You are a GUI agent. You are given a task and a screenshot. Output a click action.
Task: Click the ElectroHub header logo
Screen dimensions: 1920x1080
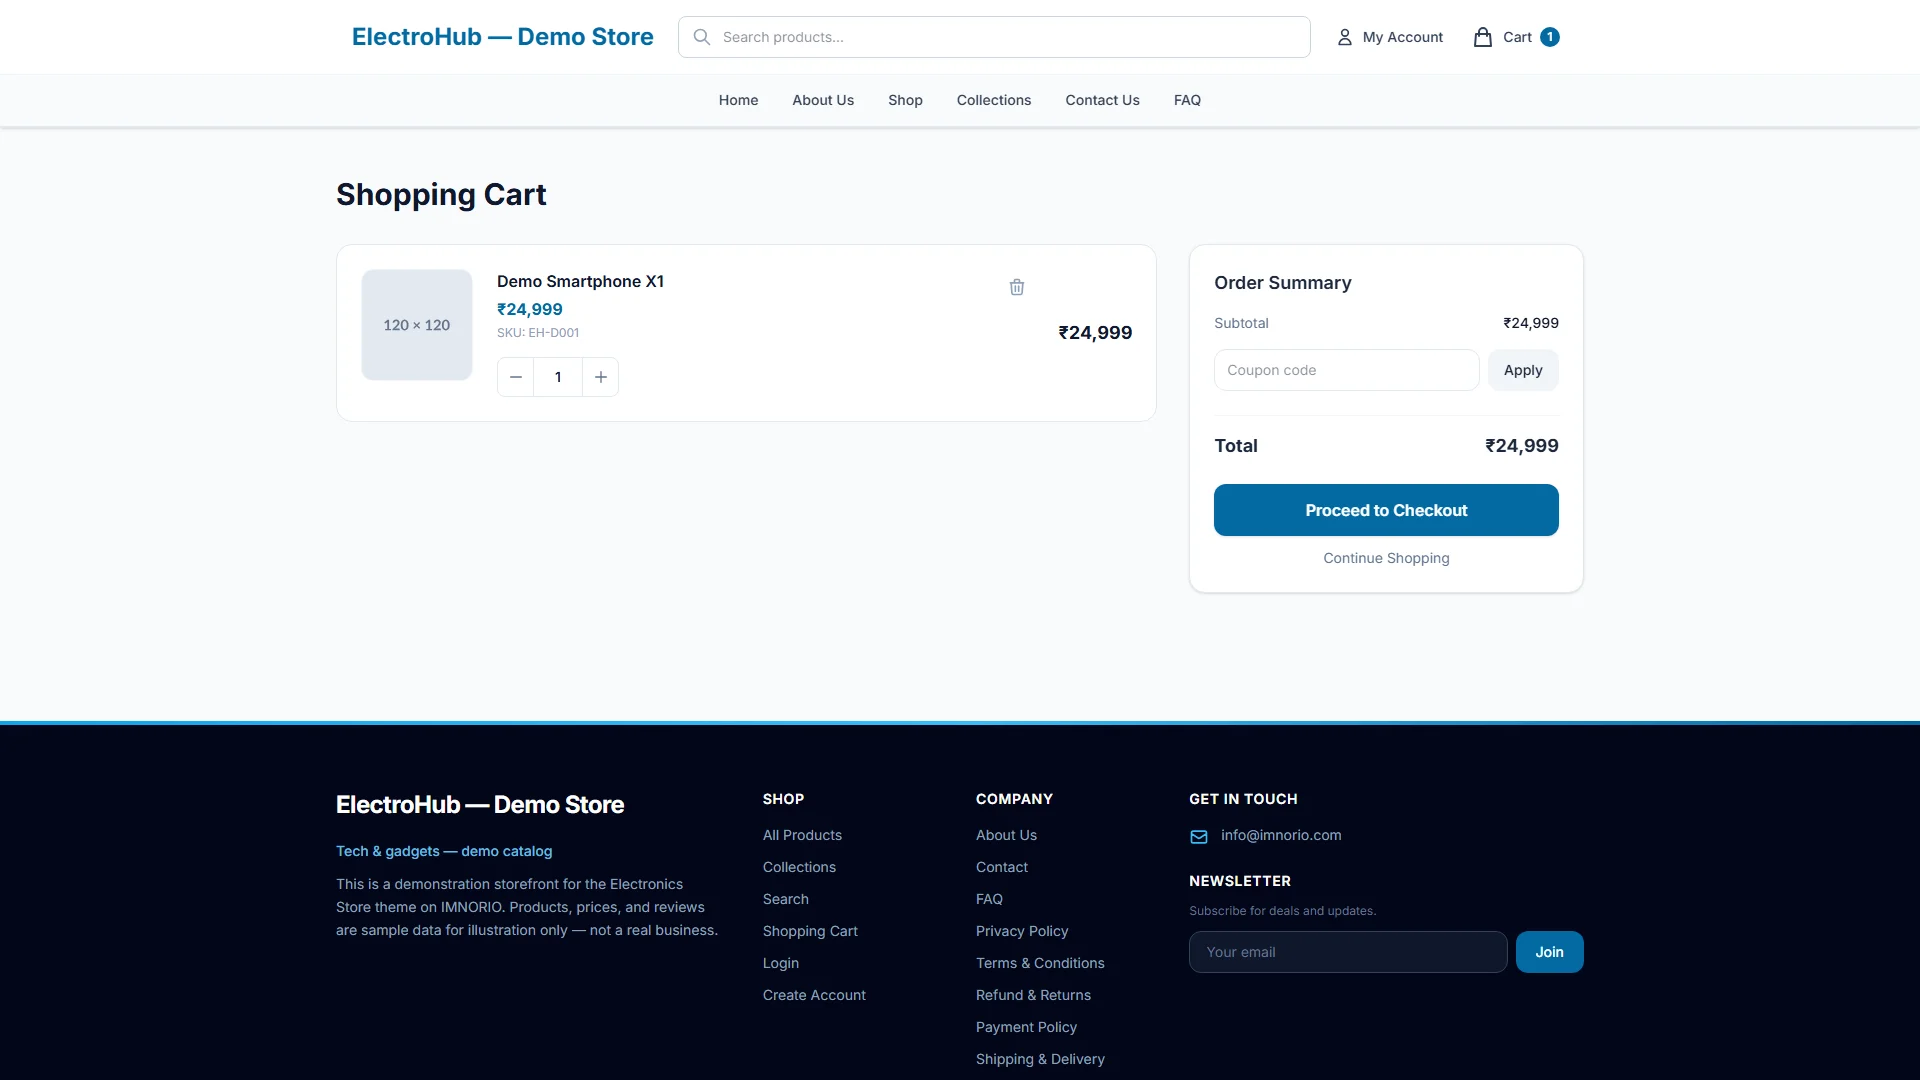click(x=502, y=37)
